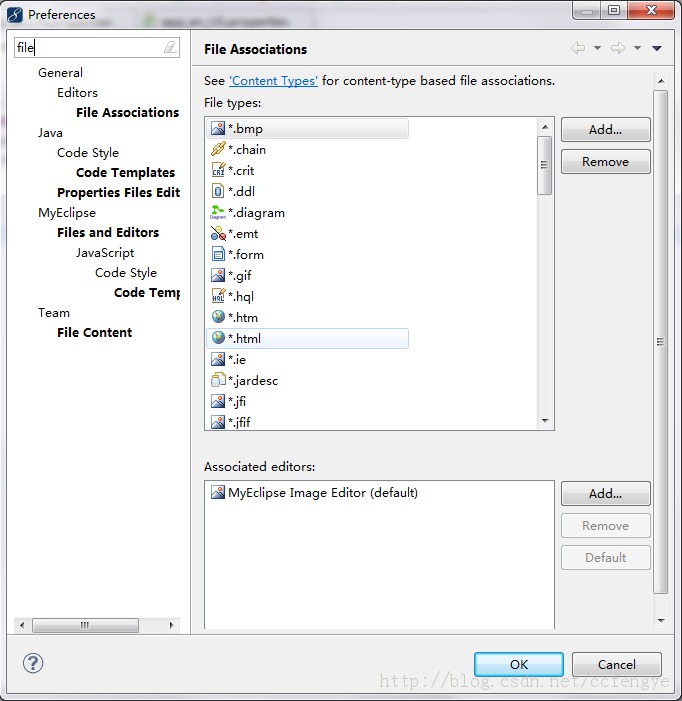
Task: Remove the selected file type
Action: point(605,162)
